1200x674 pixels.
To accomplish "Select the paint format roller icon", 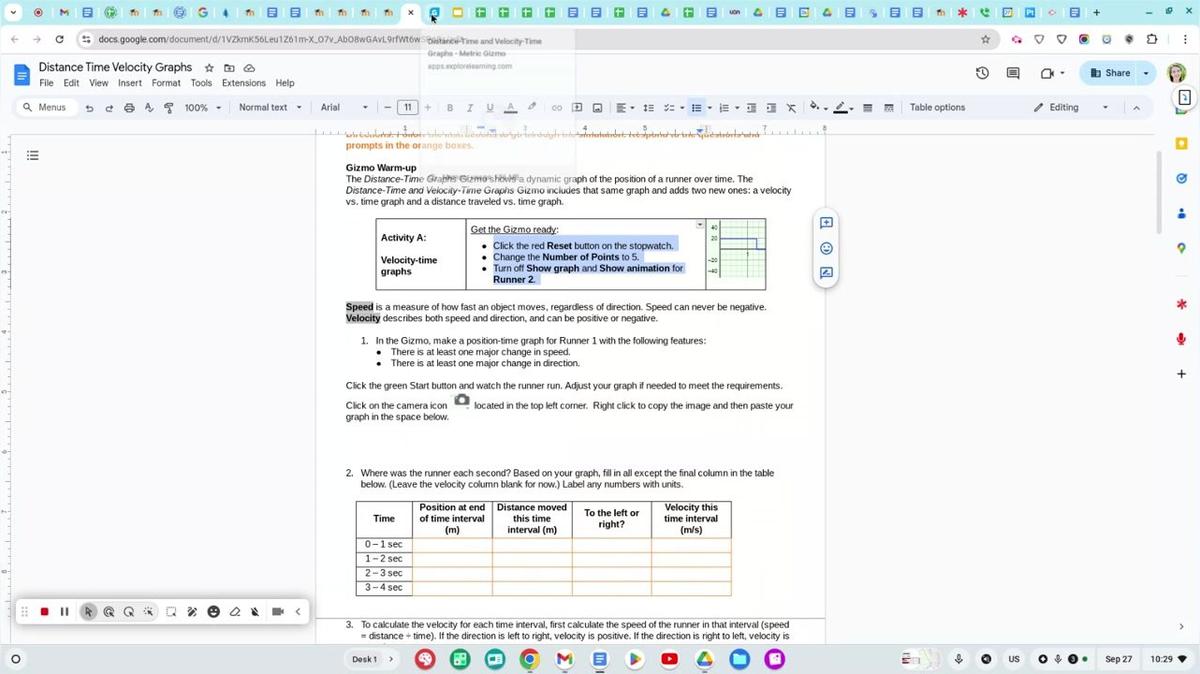I will click(x=168, y=108).
